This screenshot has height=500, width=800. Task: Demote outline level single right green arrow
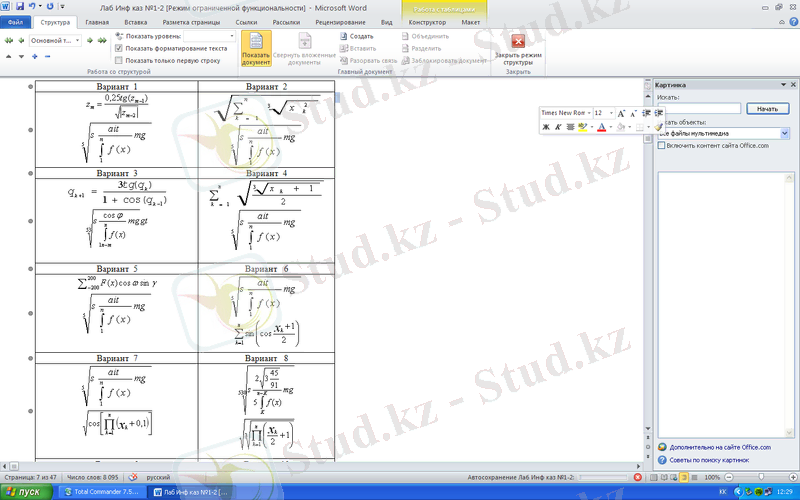click(90, 40)
